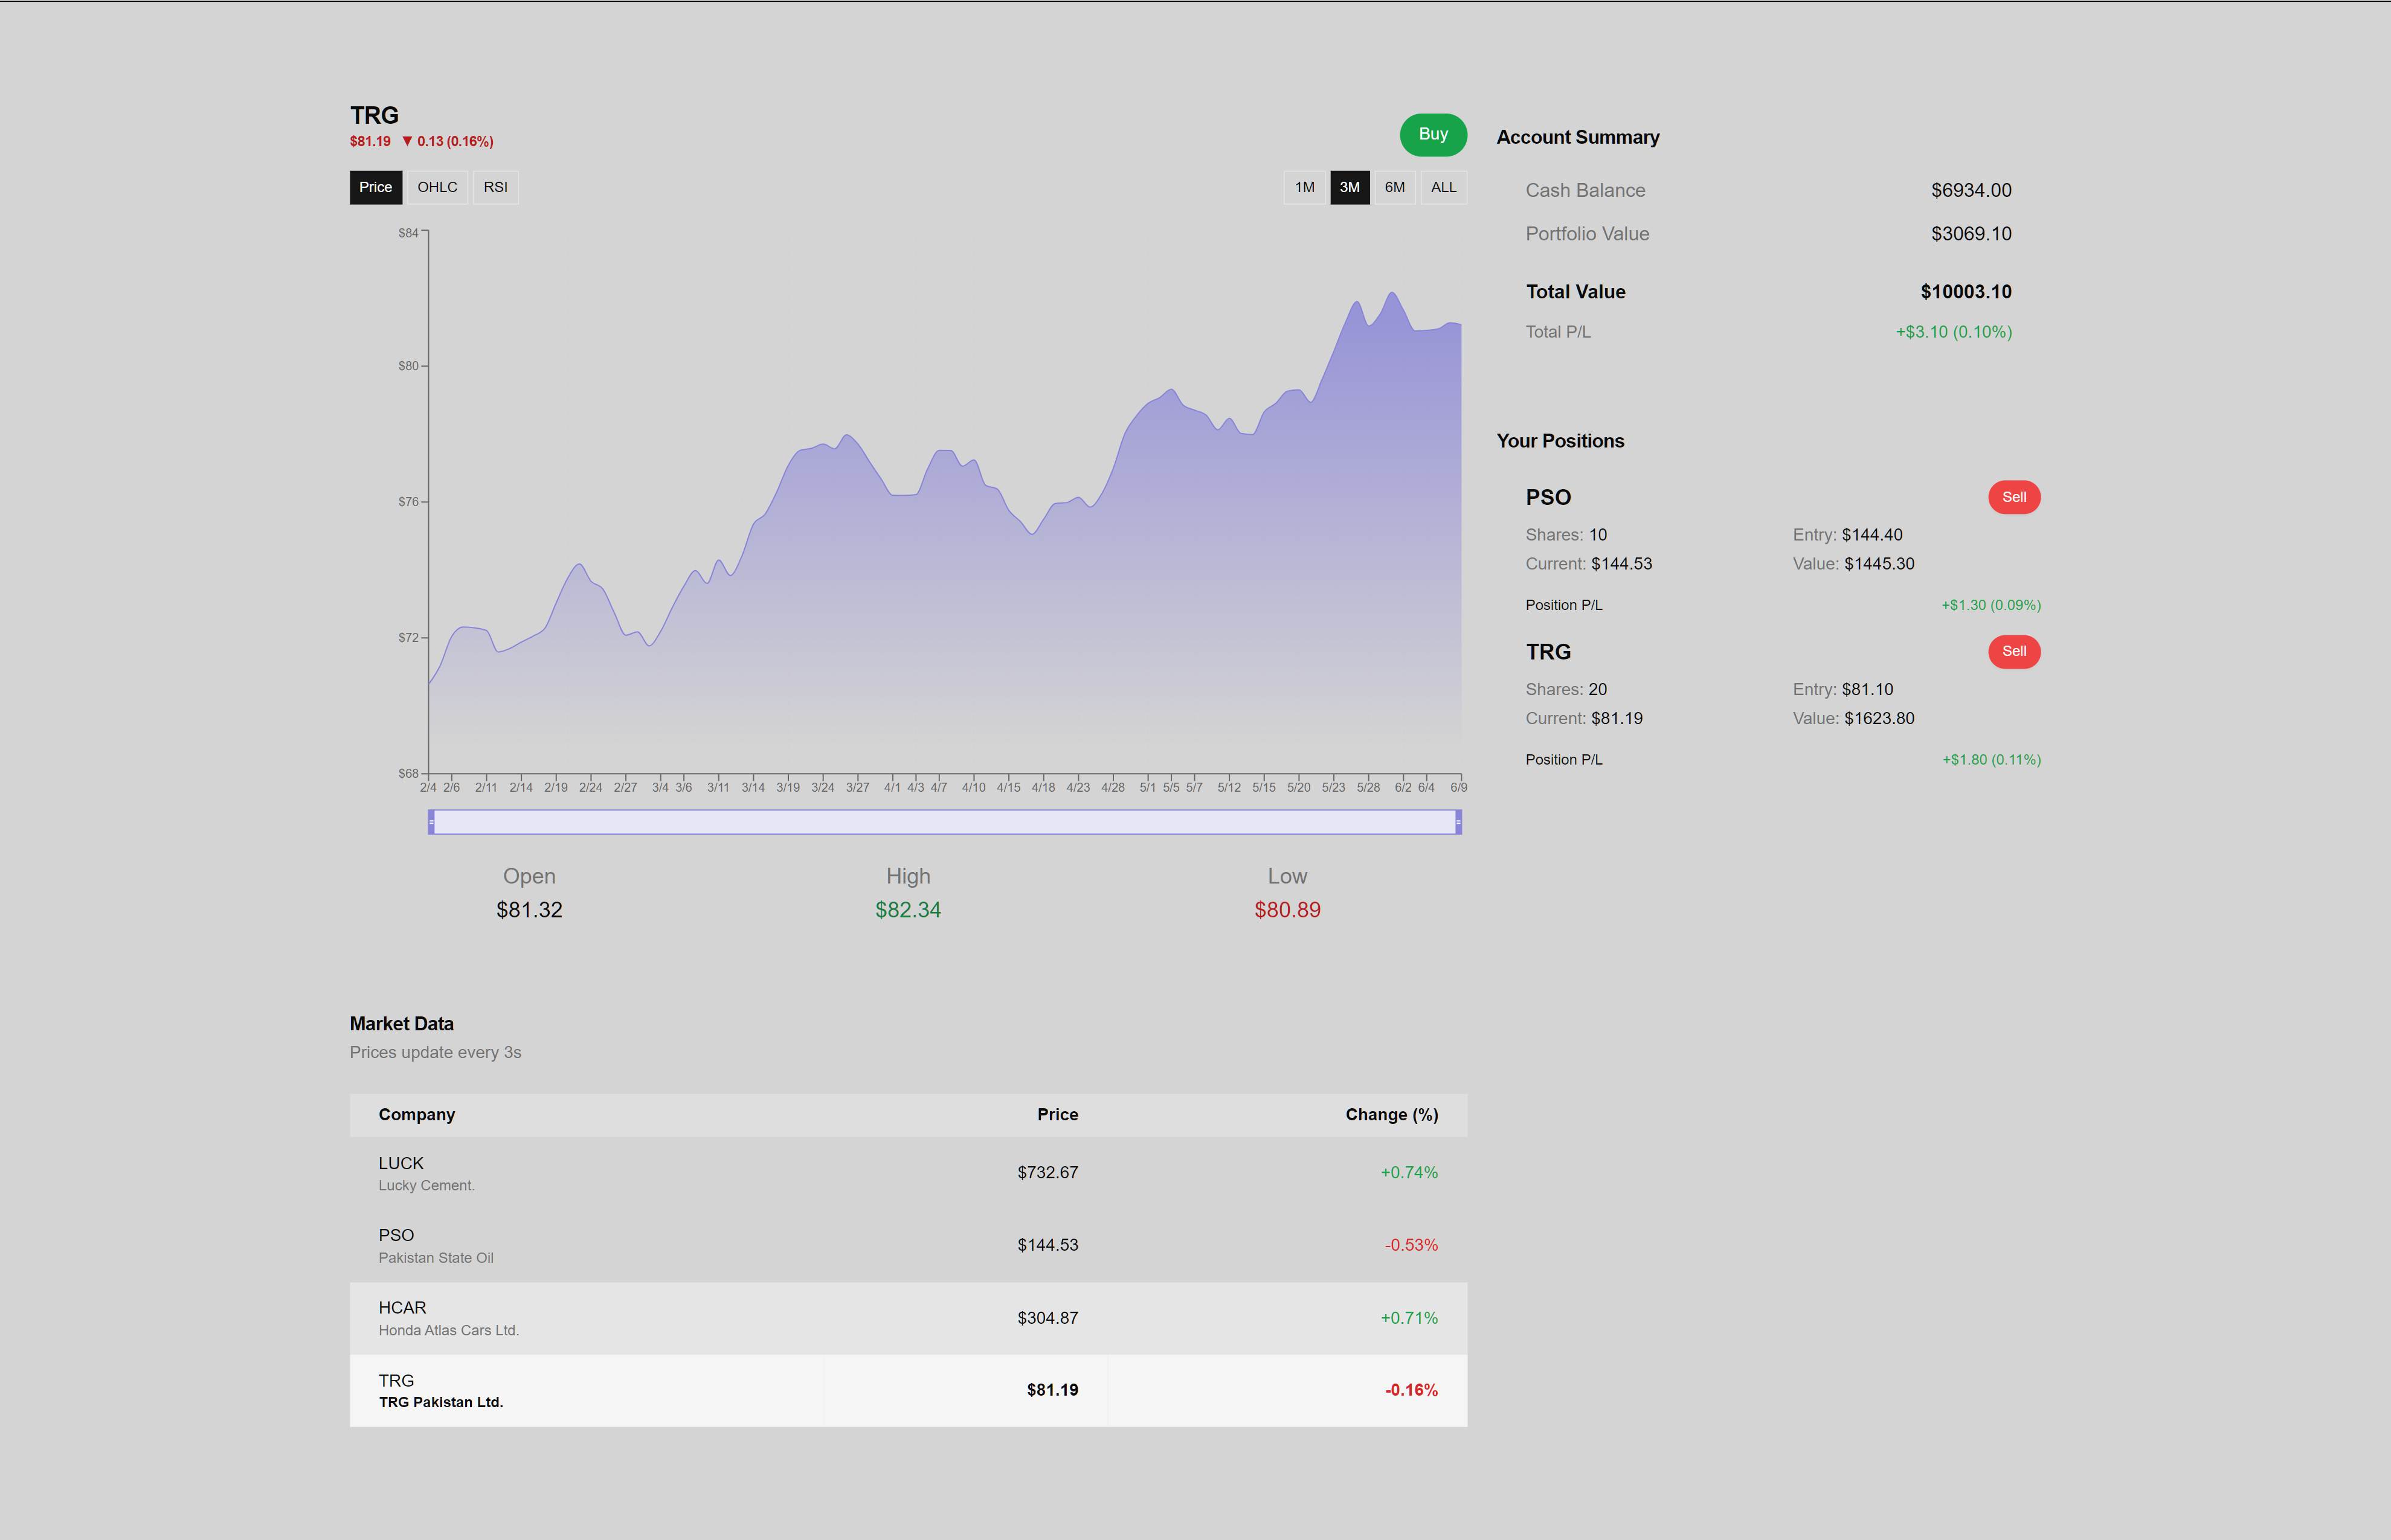Click the chart range brush bar
The image size is (2391, 1540).
coord(945,822)
